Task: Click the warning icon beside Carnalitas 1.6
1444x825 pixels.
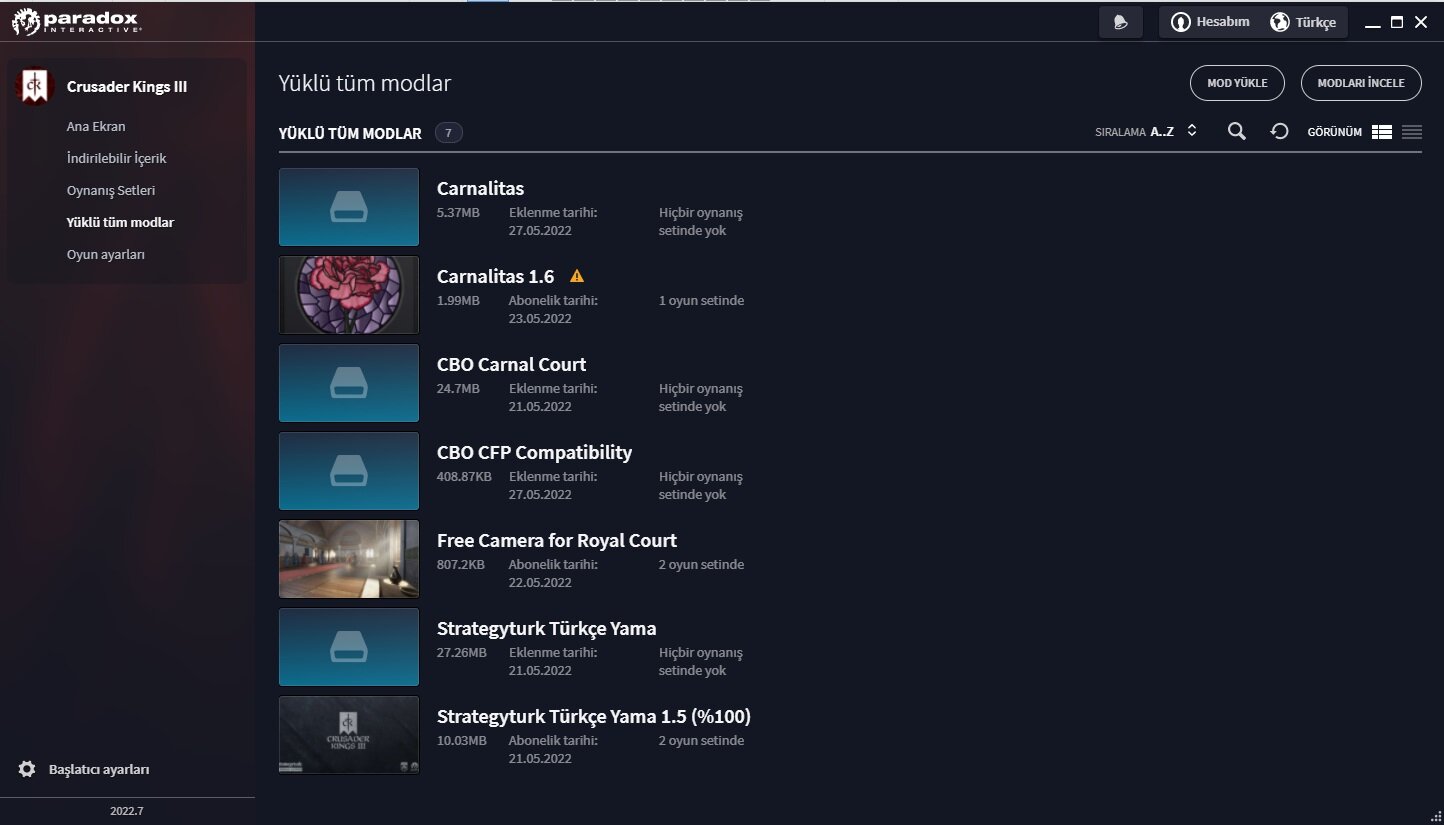Action: (x=577, y=276)
